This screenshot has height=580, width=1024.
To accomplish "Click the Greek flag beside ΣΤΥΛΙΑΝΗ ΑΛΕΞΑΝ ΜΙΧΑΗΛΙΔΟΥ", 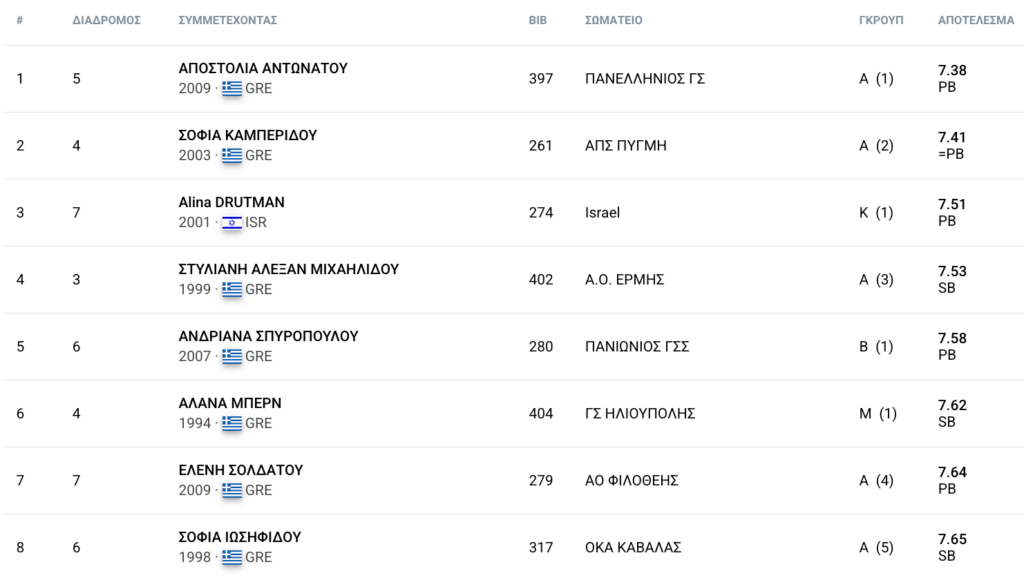I will pos(232,289).
